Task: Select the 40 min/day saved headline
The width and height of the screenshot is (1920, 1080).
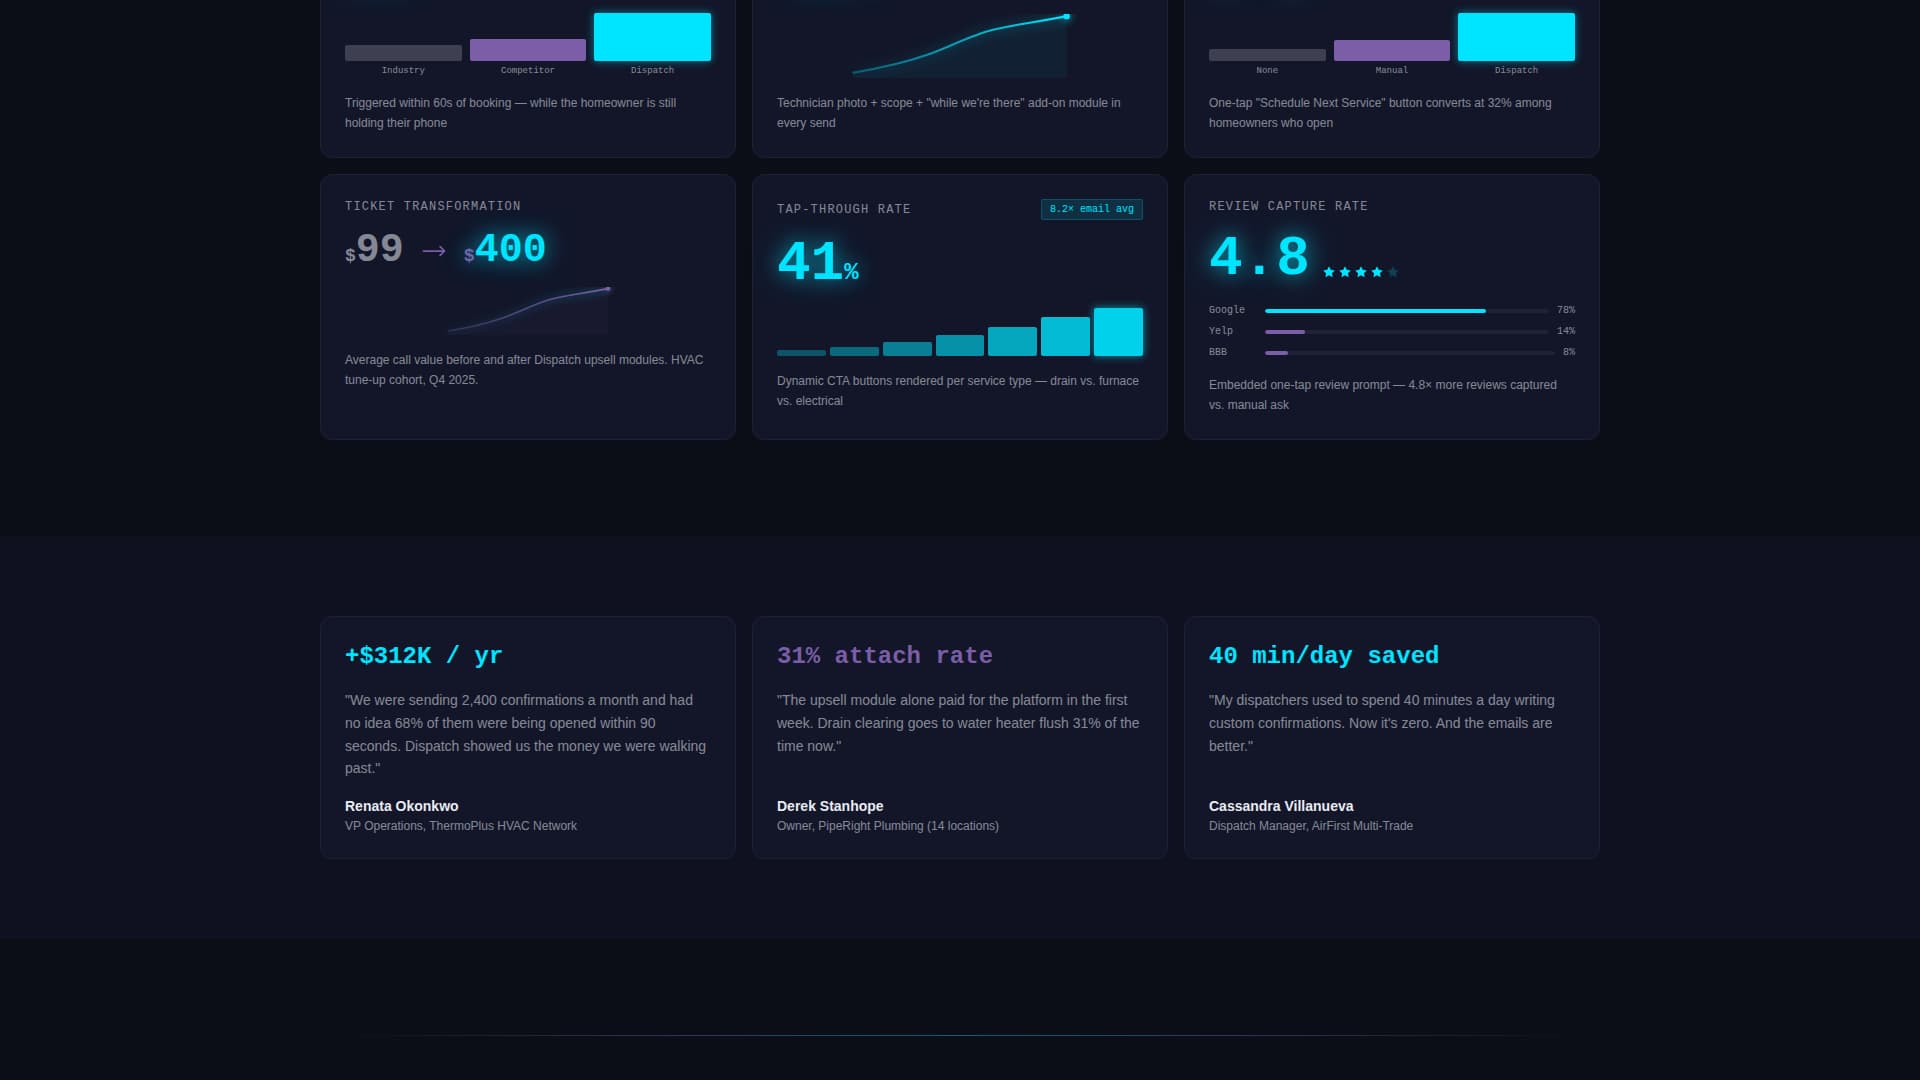Action: pos(1324,655)
